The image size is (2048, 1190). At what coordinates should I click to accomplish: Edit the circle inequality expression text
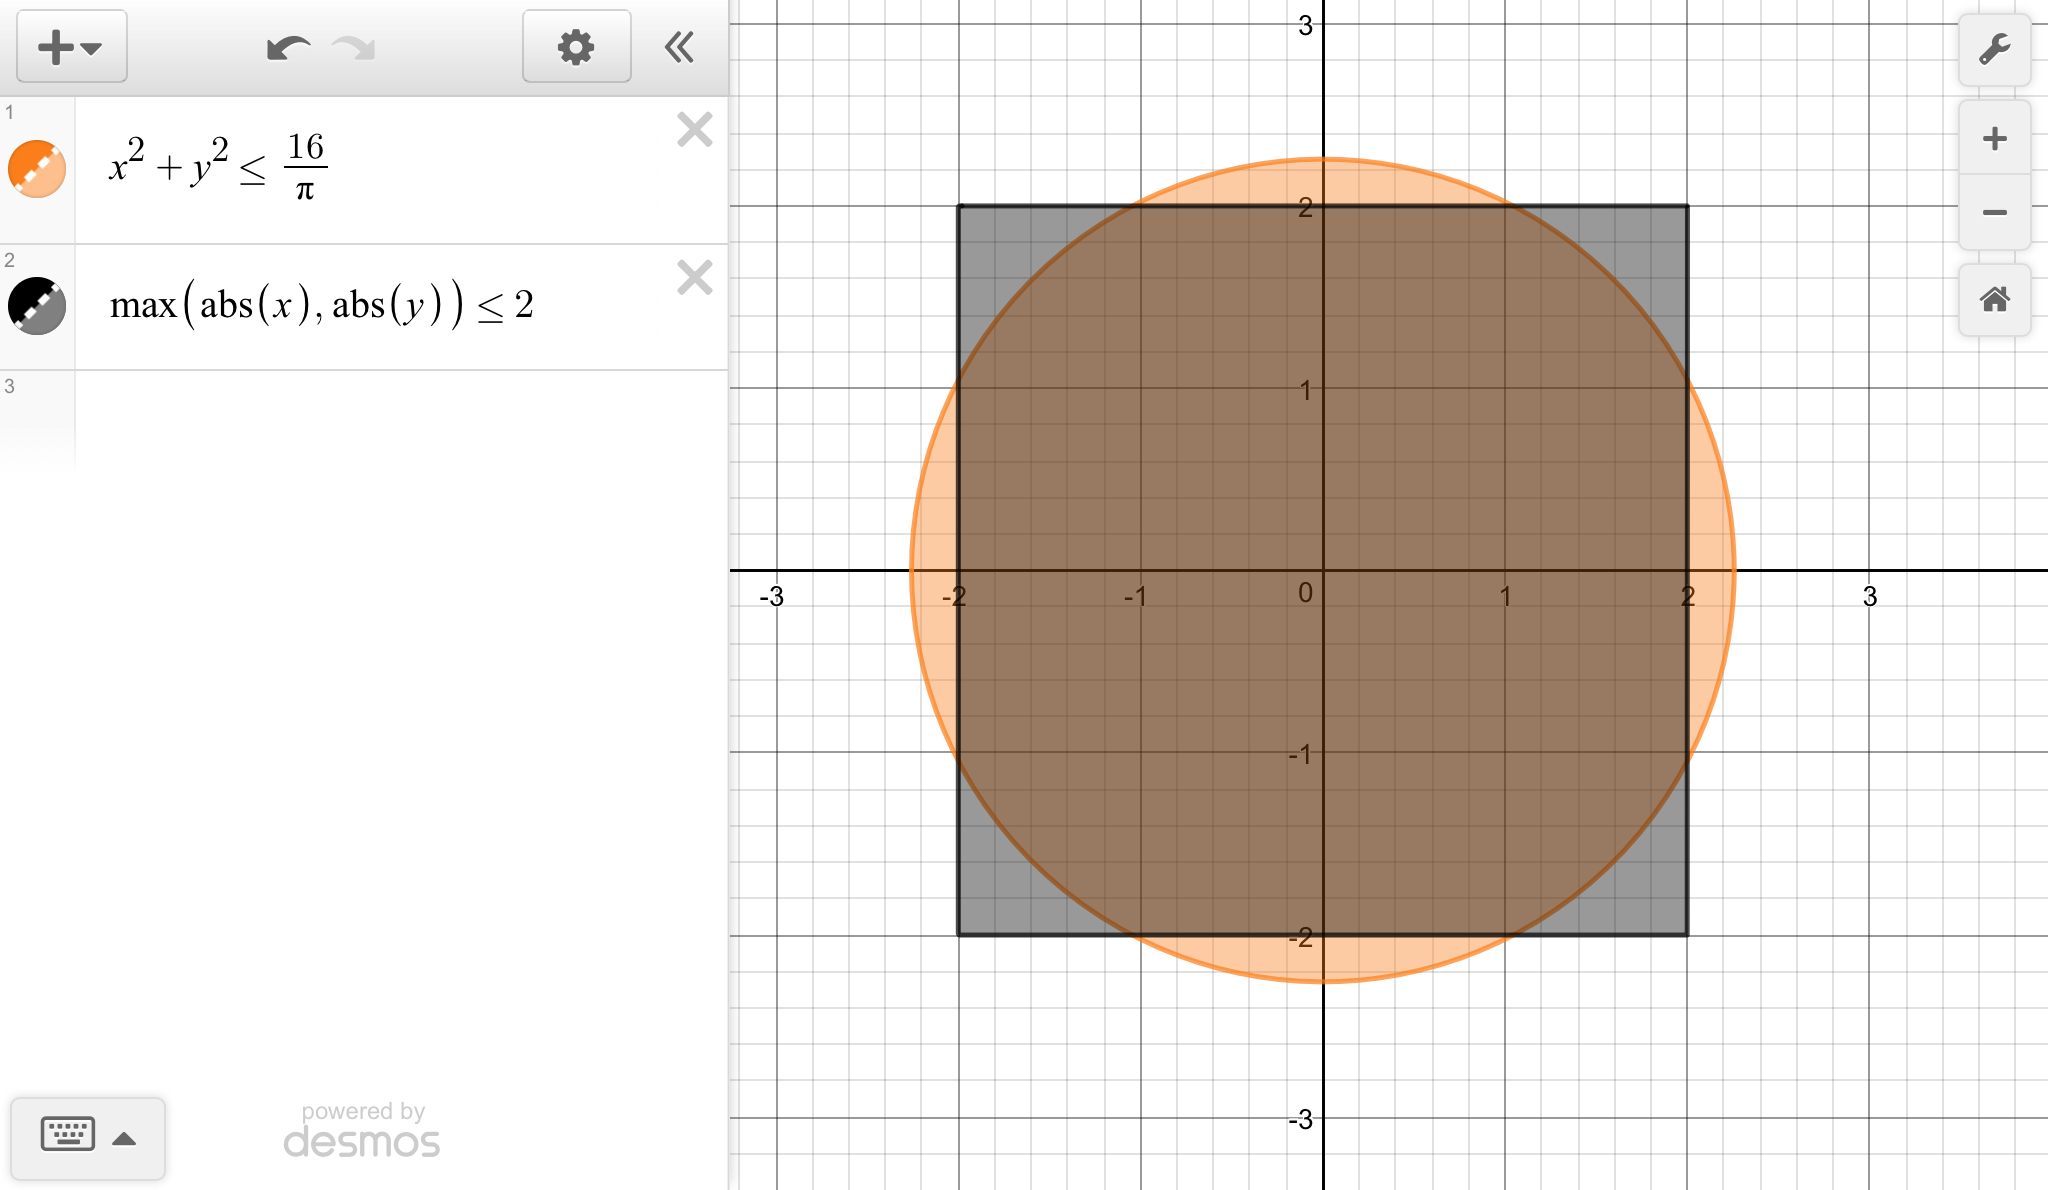218,166
